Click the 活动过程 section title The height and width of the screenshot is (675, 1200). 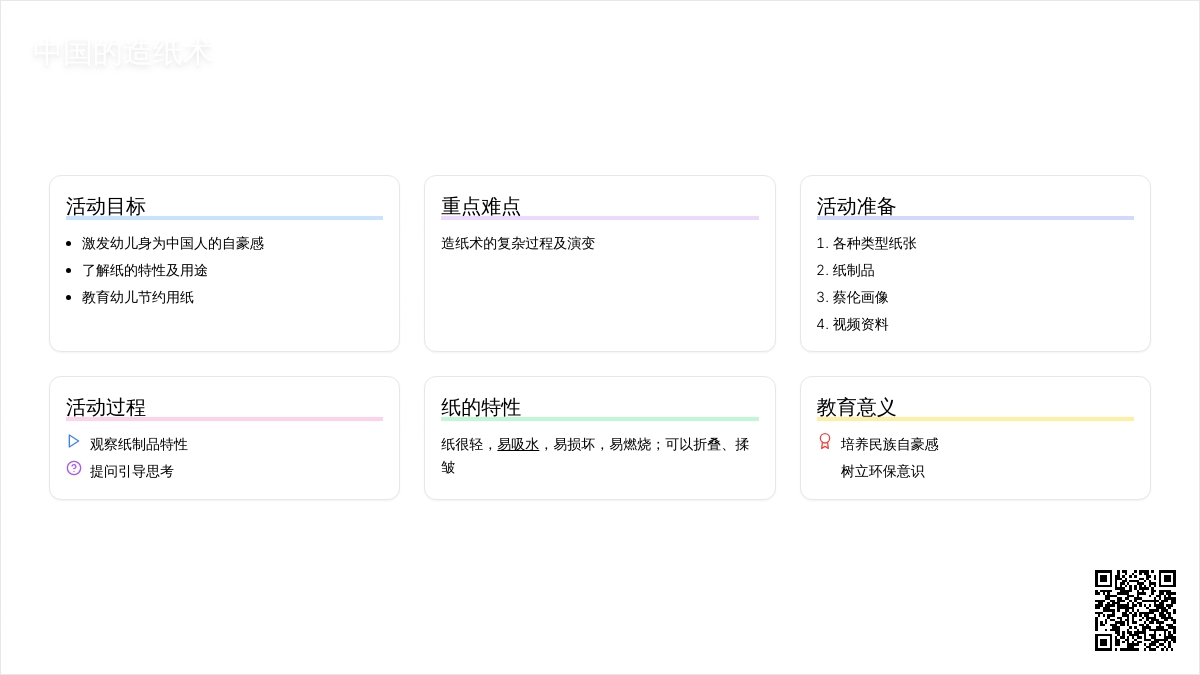106,407
